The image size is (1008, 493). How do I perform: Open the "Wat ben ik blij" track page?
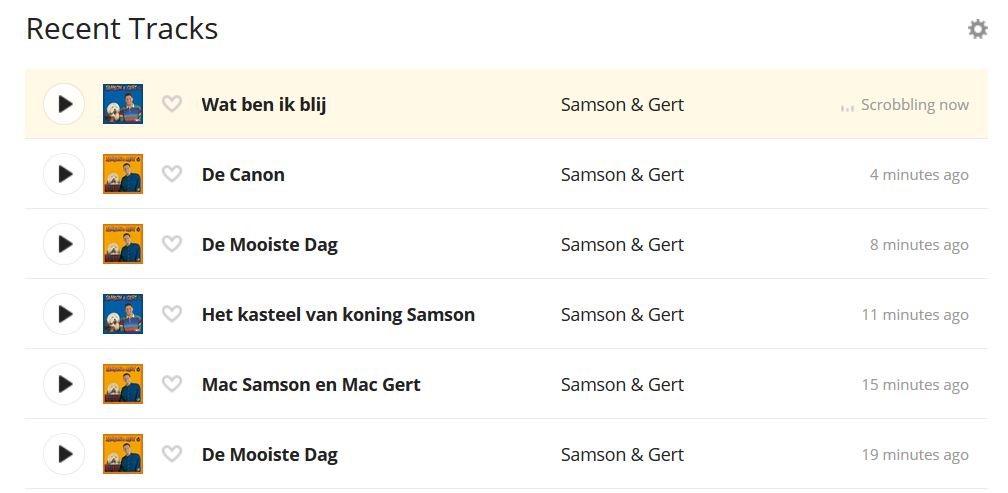(x=264, y=104)
